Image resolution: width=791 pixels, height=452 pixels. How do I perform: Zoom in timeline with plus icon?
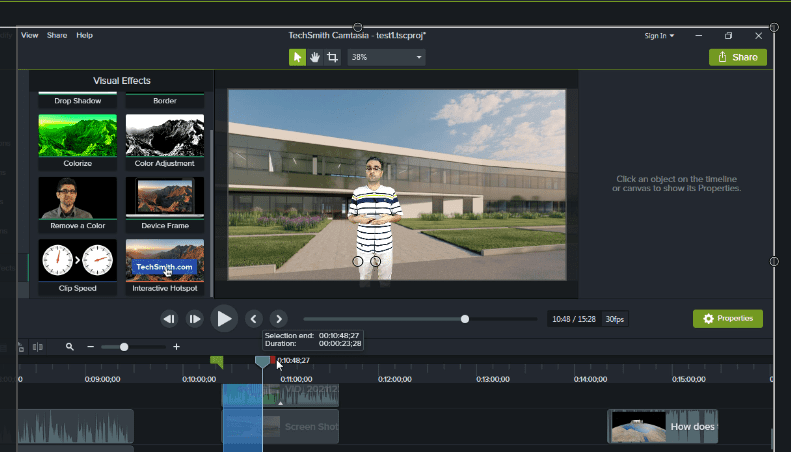click(176, 347)
